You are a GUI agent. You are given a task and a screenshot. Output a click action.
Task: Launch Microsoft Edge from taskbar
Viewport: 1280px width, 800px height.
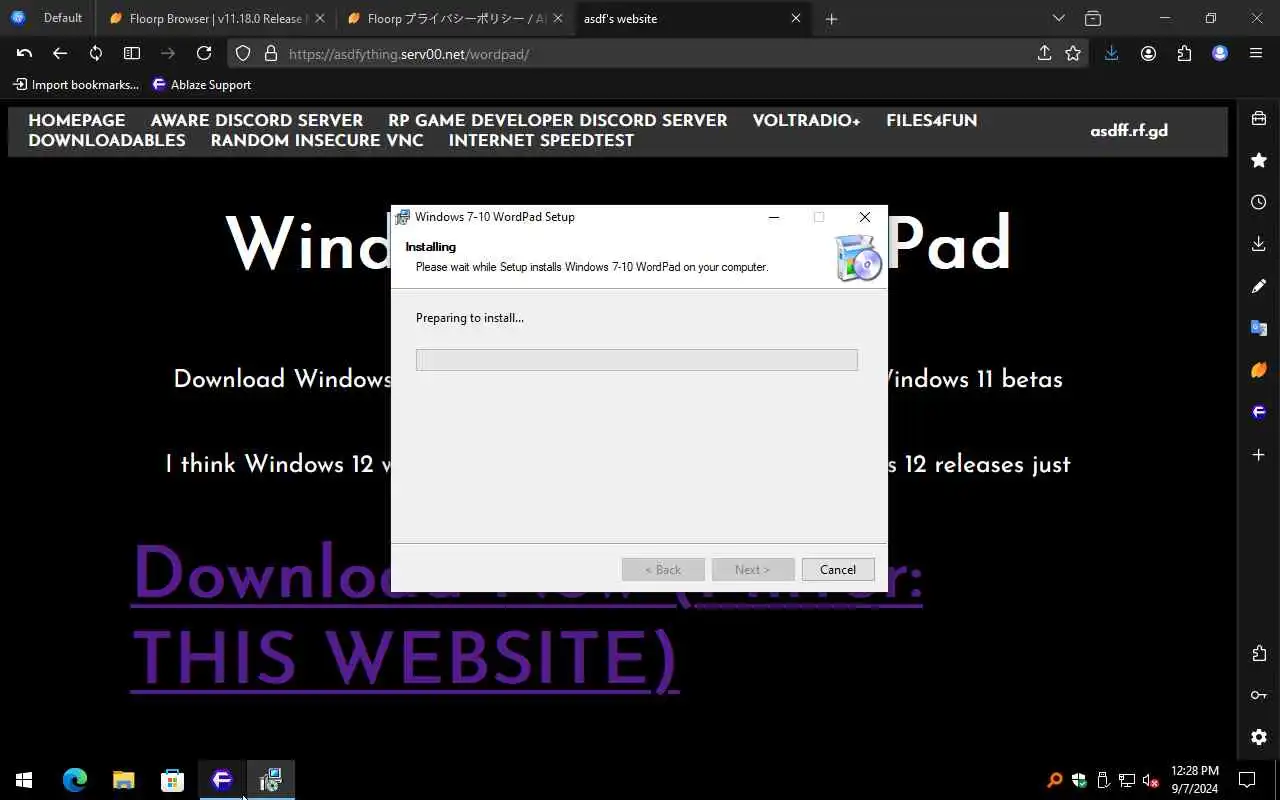coord(75,779)
